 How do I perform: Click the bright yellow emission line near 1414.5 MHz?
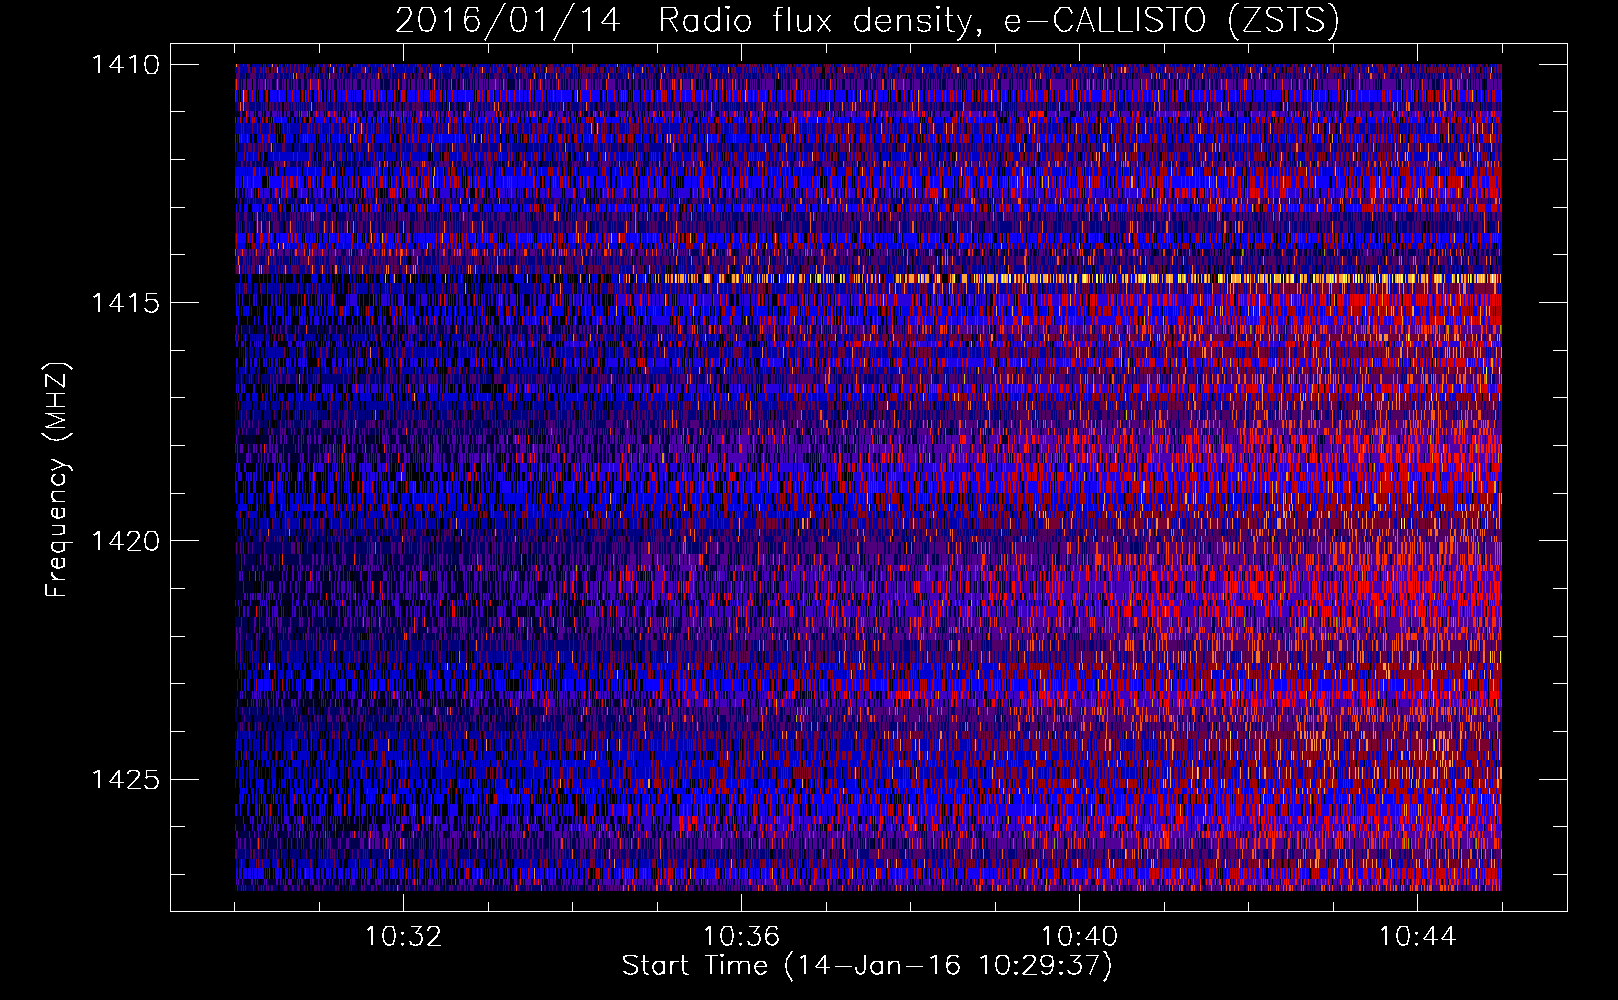tap(1080, 278)
